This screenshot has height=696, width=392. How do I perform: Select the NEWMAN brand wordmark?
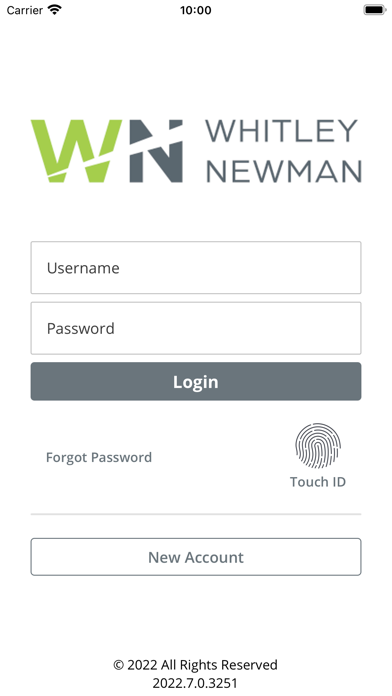click(284, 171)
